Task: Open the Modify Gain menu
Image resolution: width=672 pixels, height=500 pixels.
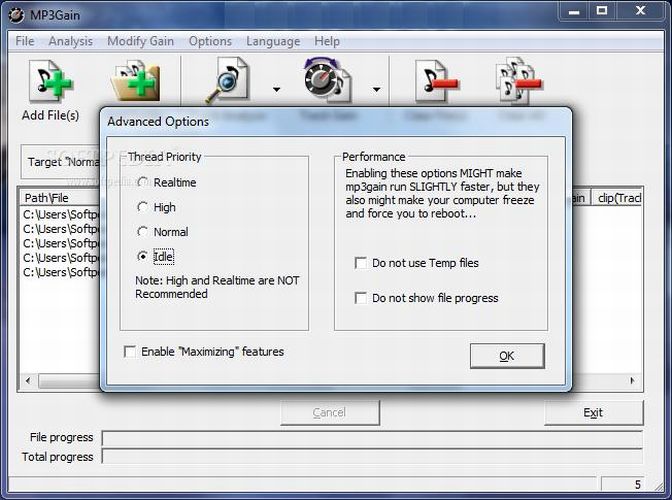Action: (x=141, y=41)
